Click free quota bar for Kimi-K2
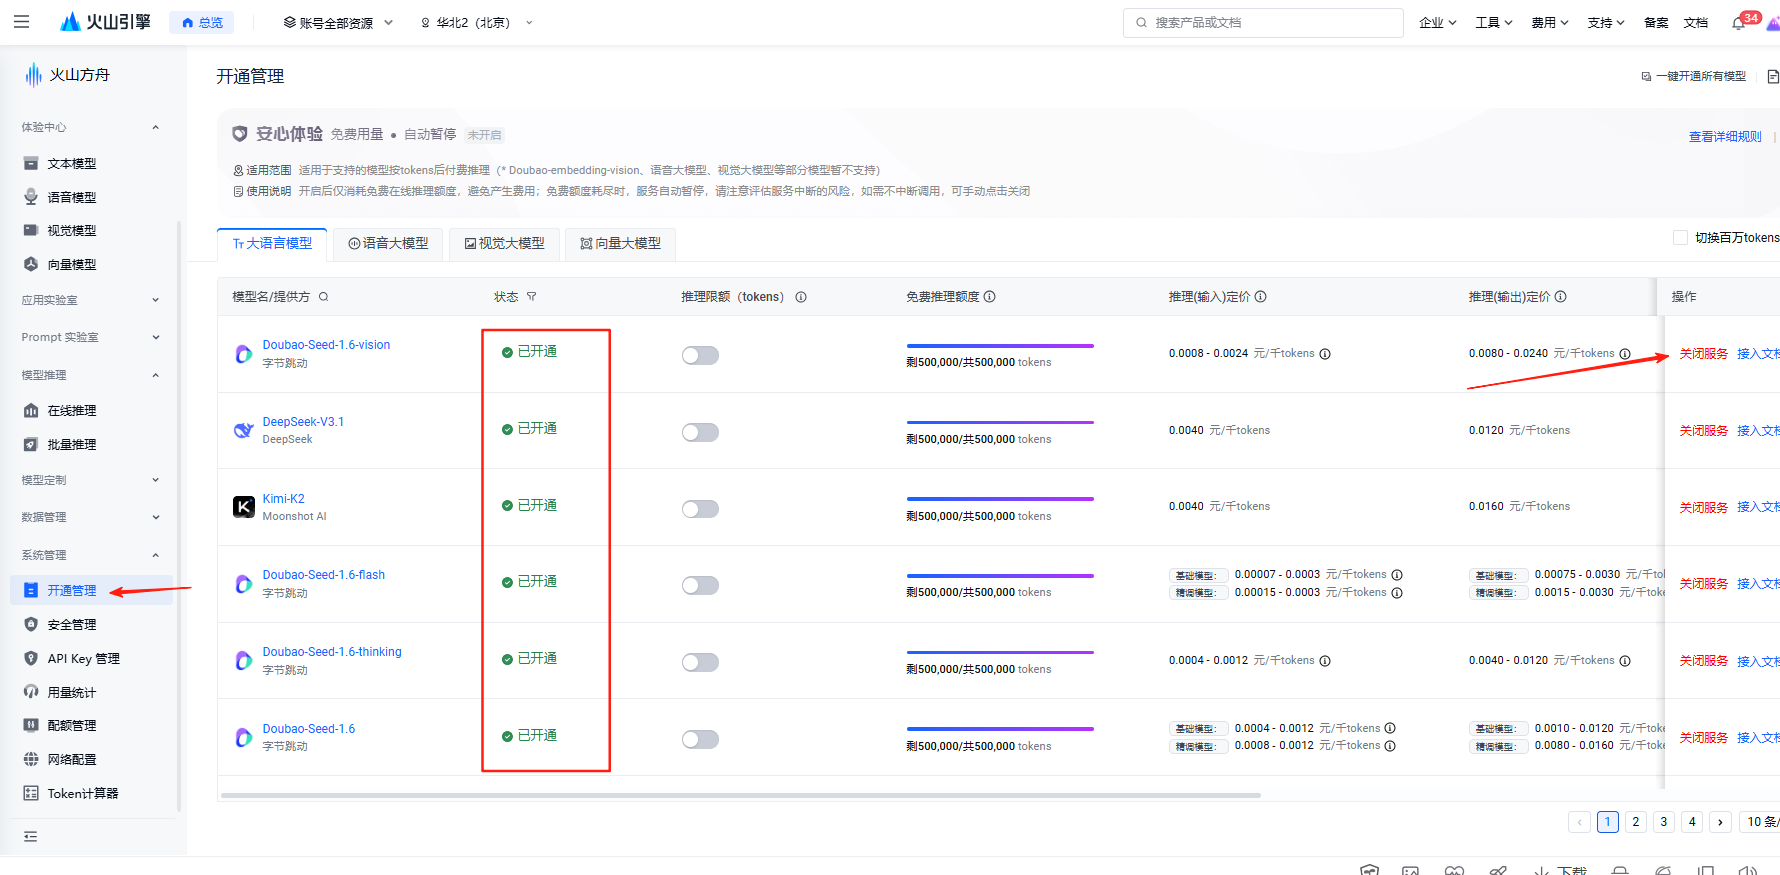Screen dimensions: 1780x875 pyautogui.click(x=1000, y=499)
